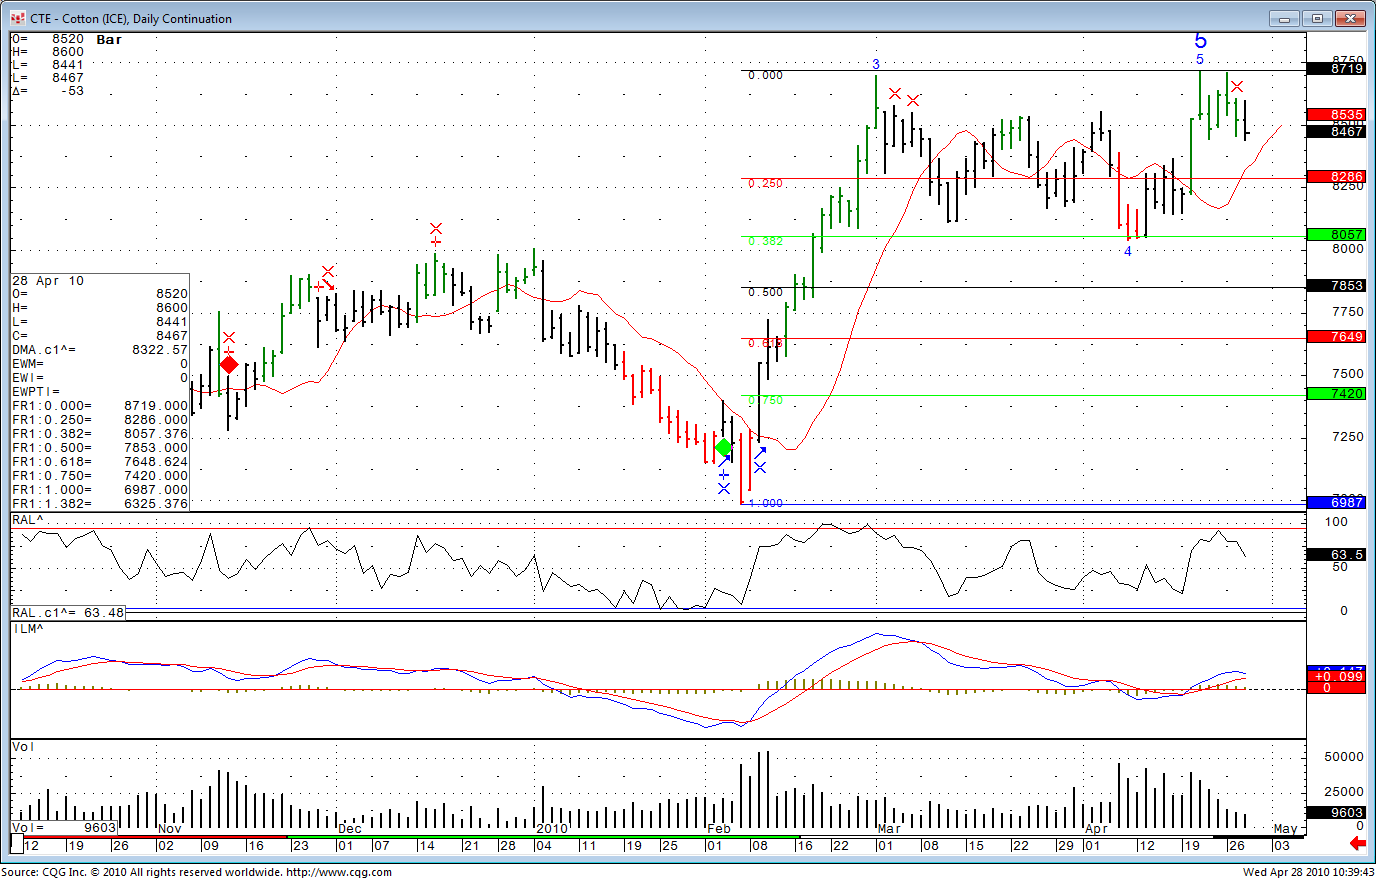Image resolution: width=1376 pixels, height=880 pixels.
Task: Minimize the chart window
Action: 1284,18
